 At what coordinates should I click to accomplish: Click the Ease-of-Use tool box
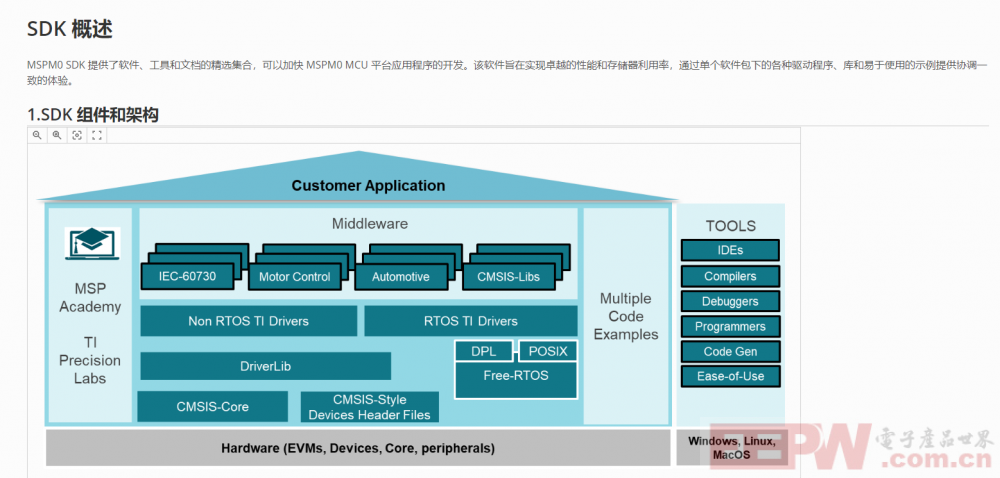(730, 376)
